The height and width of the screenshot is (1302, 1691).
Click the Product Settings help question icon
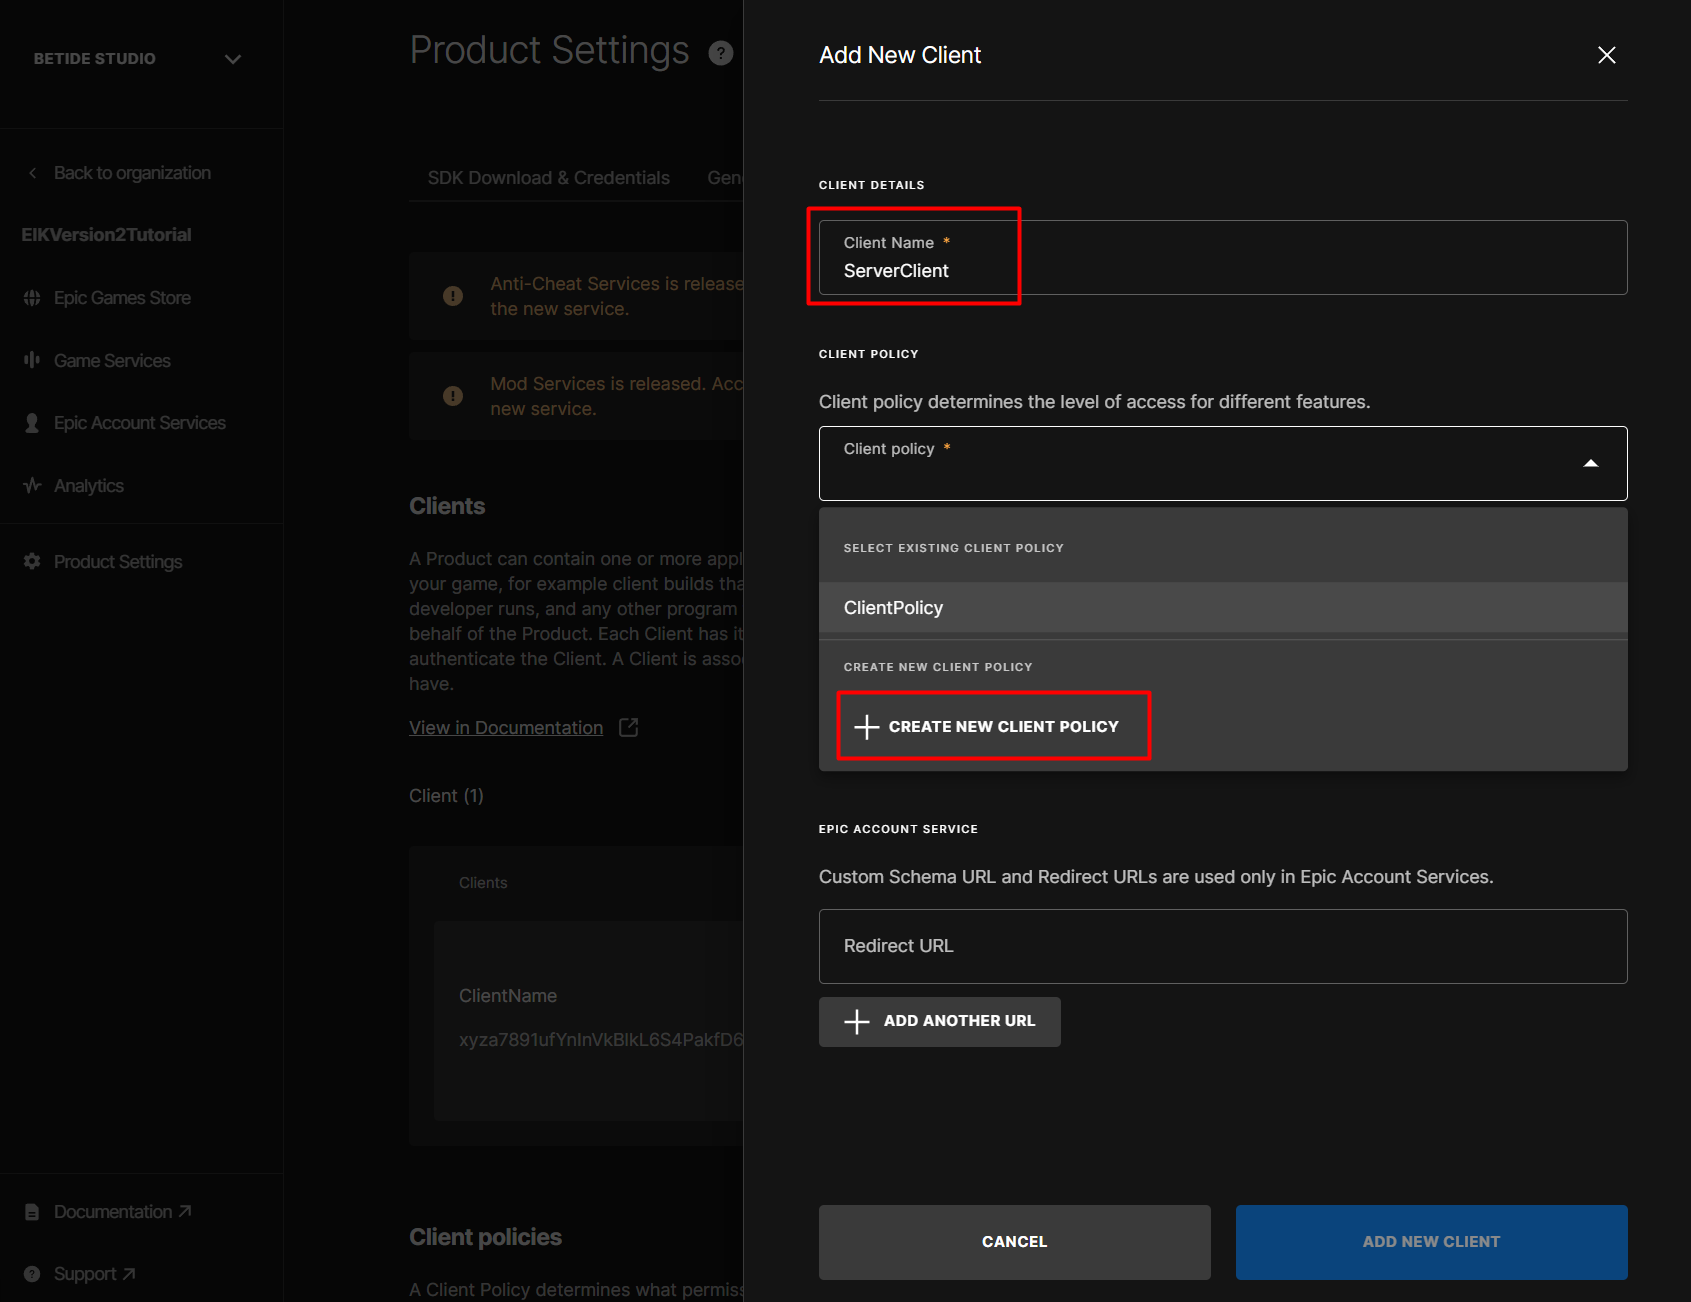(x=720, y=53)
